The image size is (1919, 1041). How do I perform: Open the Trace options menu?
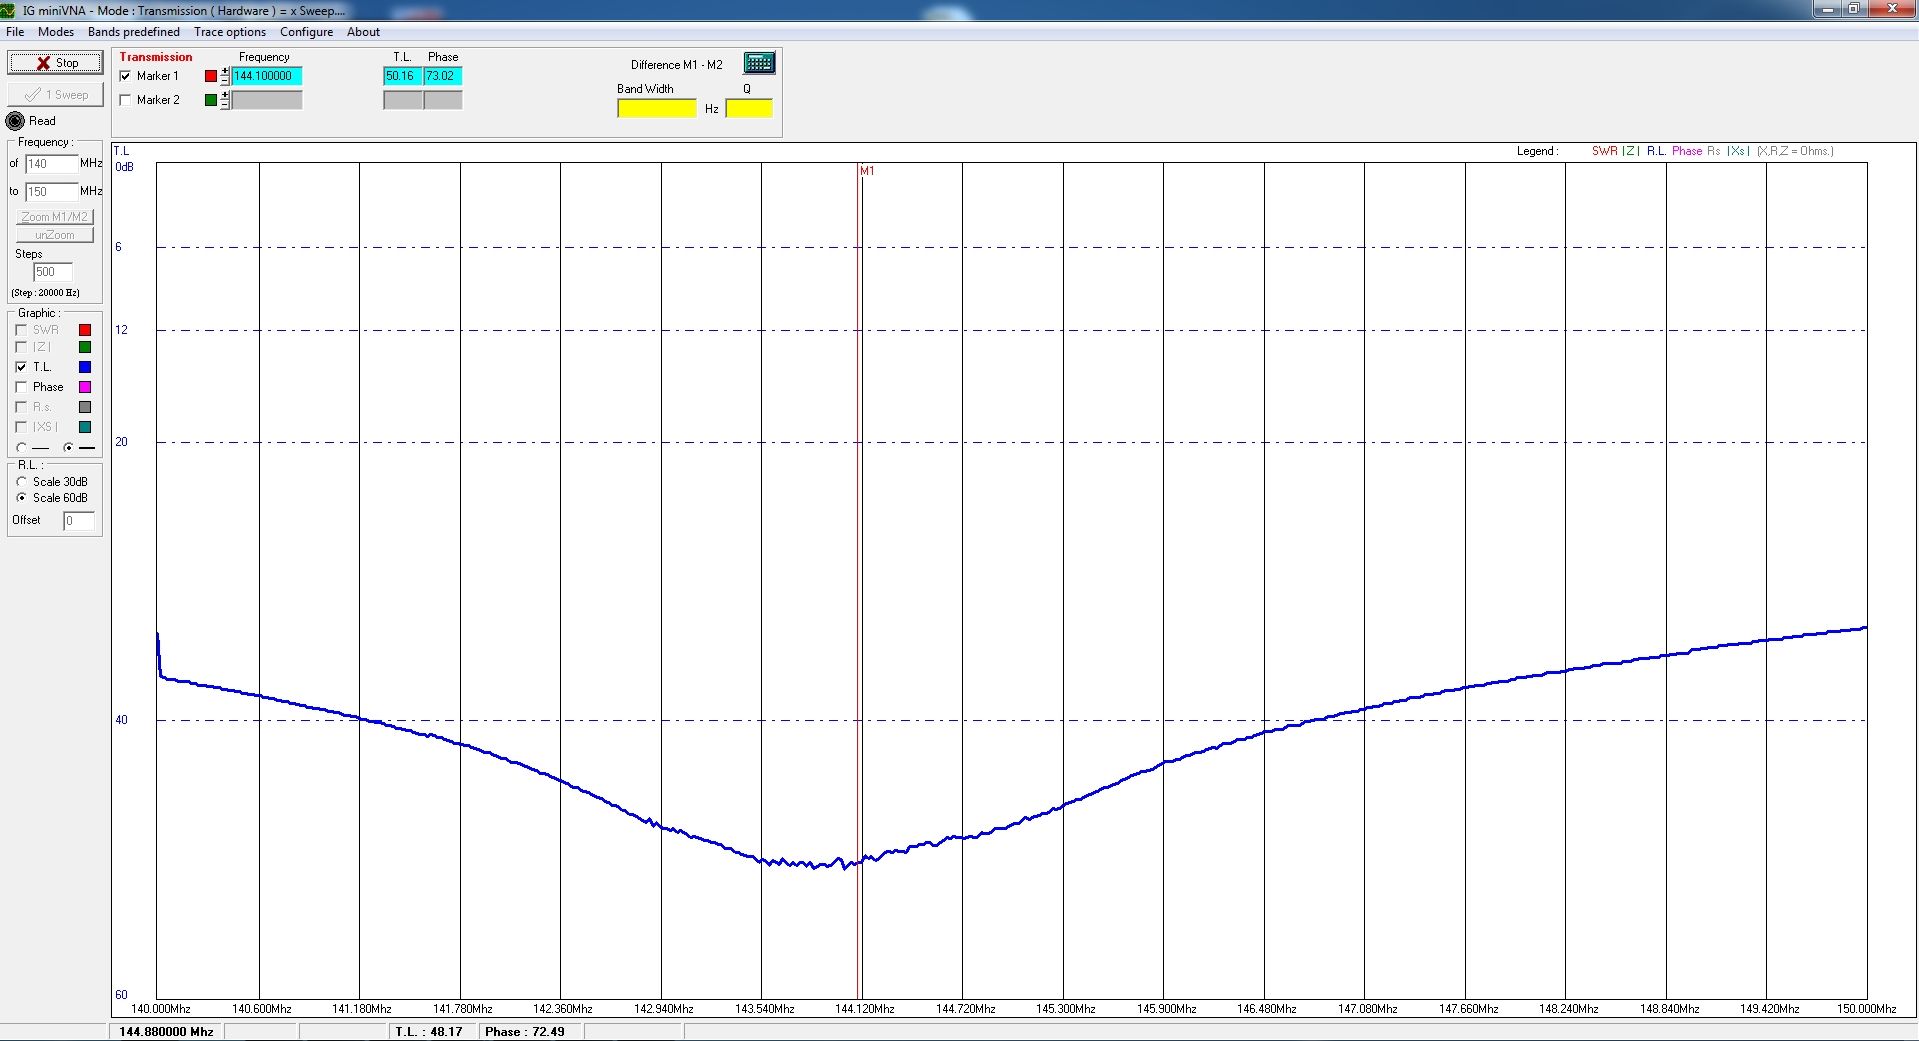pyautogui.click(x=230, y=32)
